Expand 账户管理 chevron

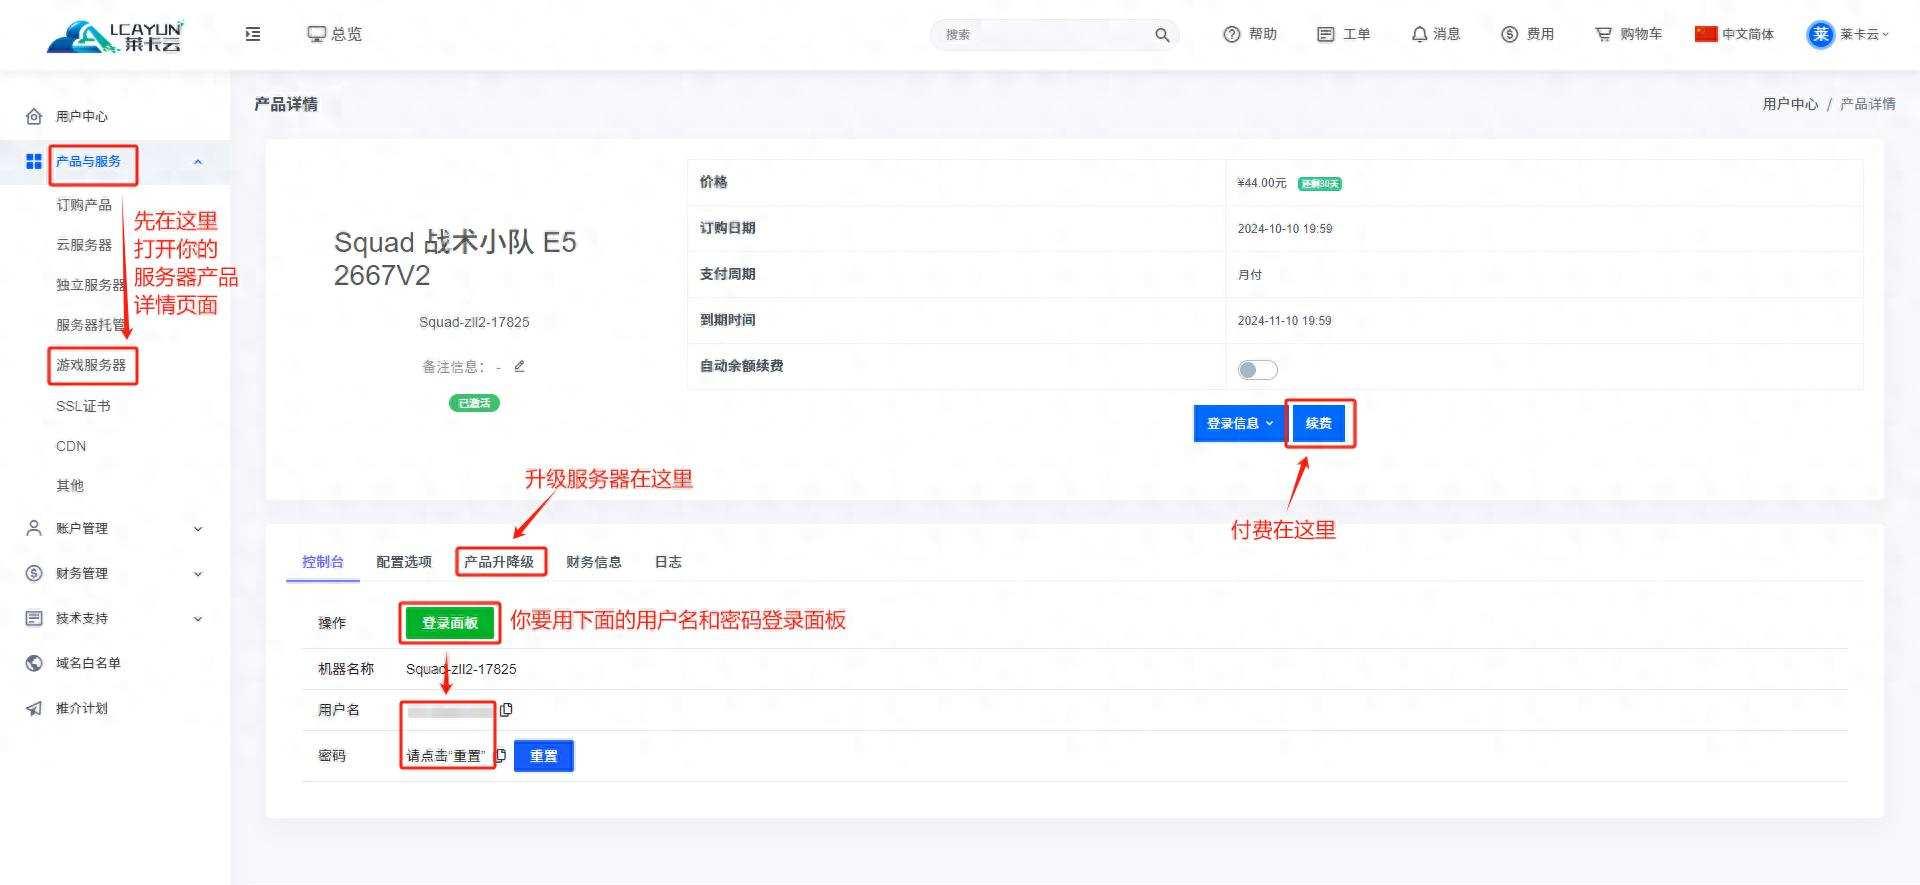[198, 529]
